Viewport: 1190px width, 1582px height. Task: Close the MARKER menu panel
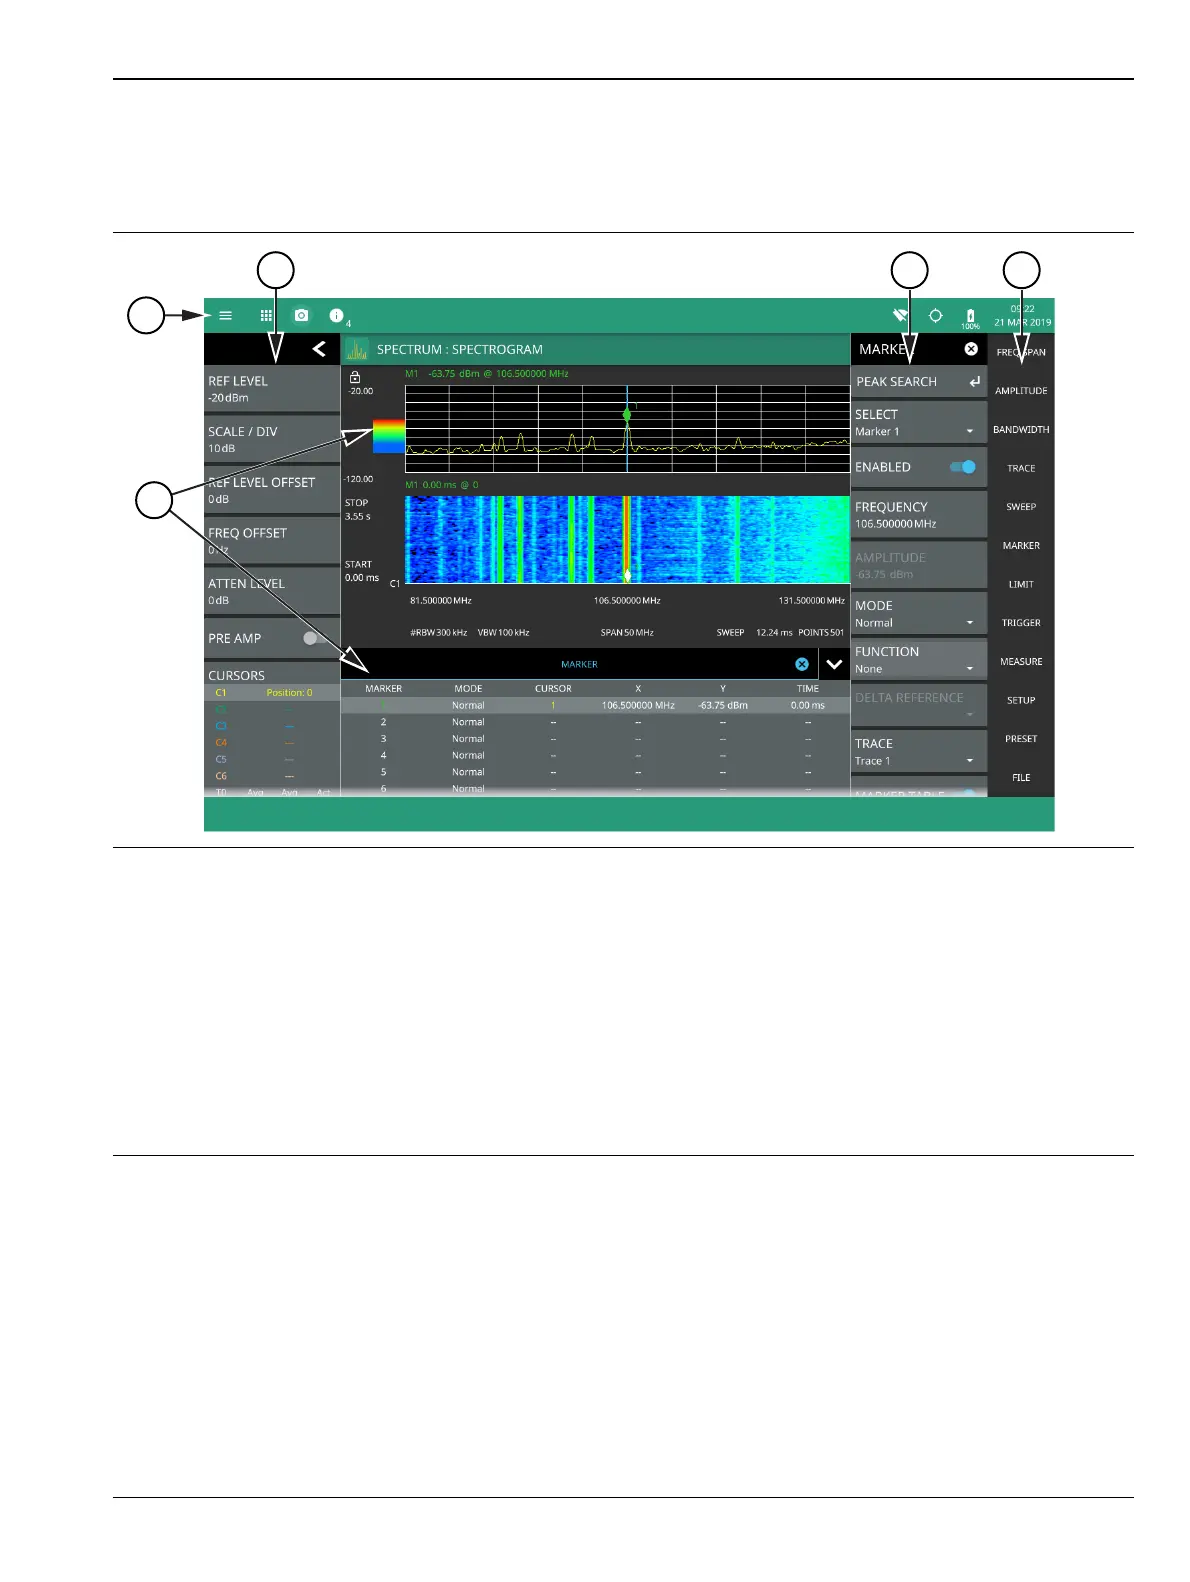[971, 349]
